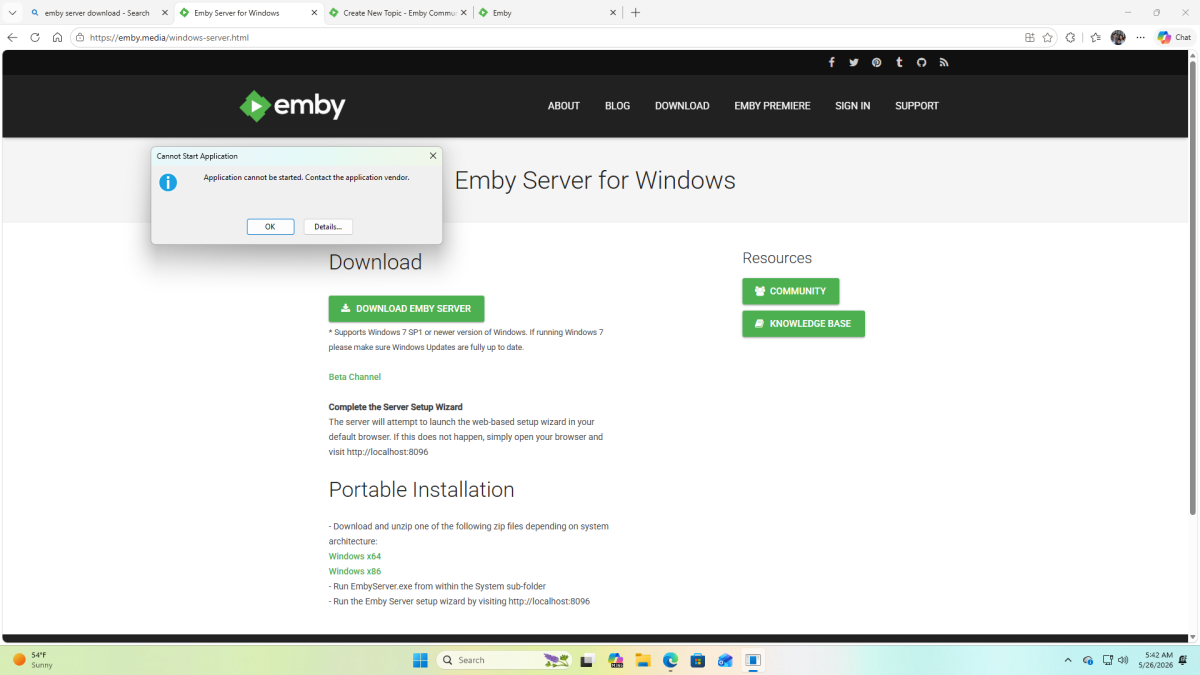The image size is (1200, 675).
Task: Close the Emby Server for Windows tab
Action: [315, 13]
